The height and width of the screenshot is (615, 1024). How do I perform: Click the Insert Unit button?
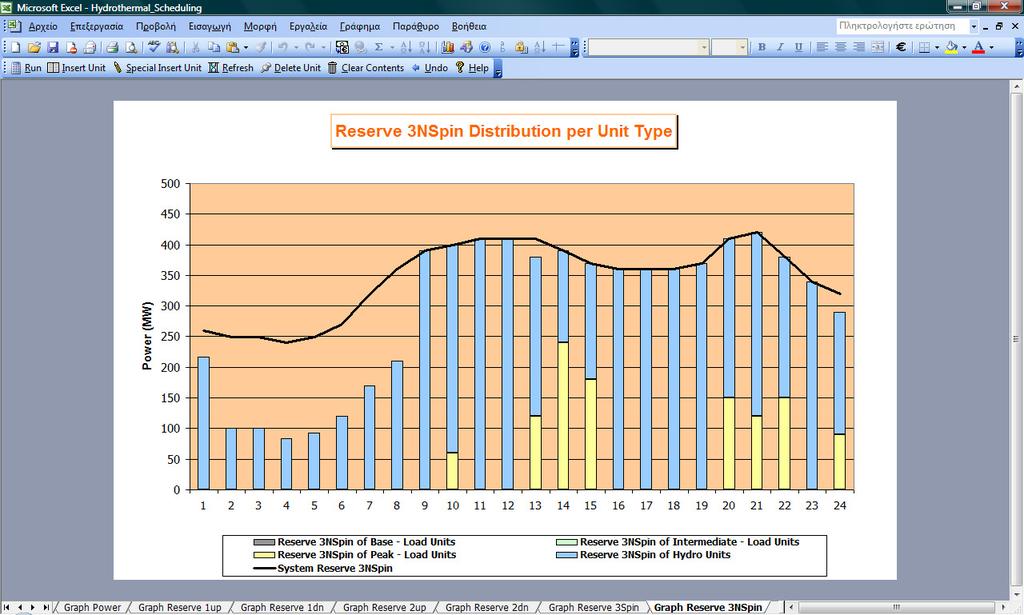click(x=76, y=68)
